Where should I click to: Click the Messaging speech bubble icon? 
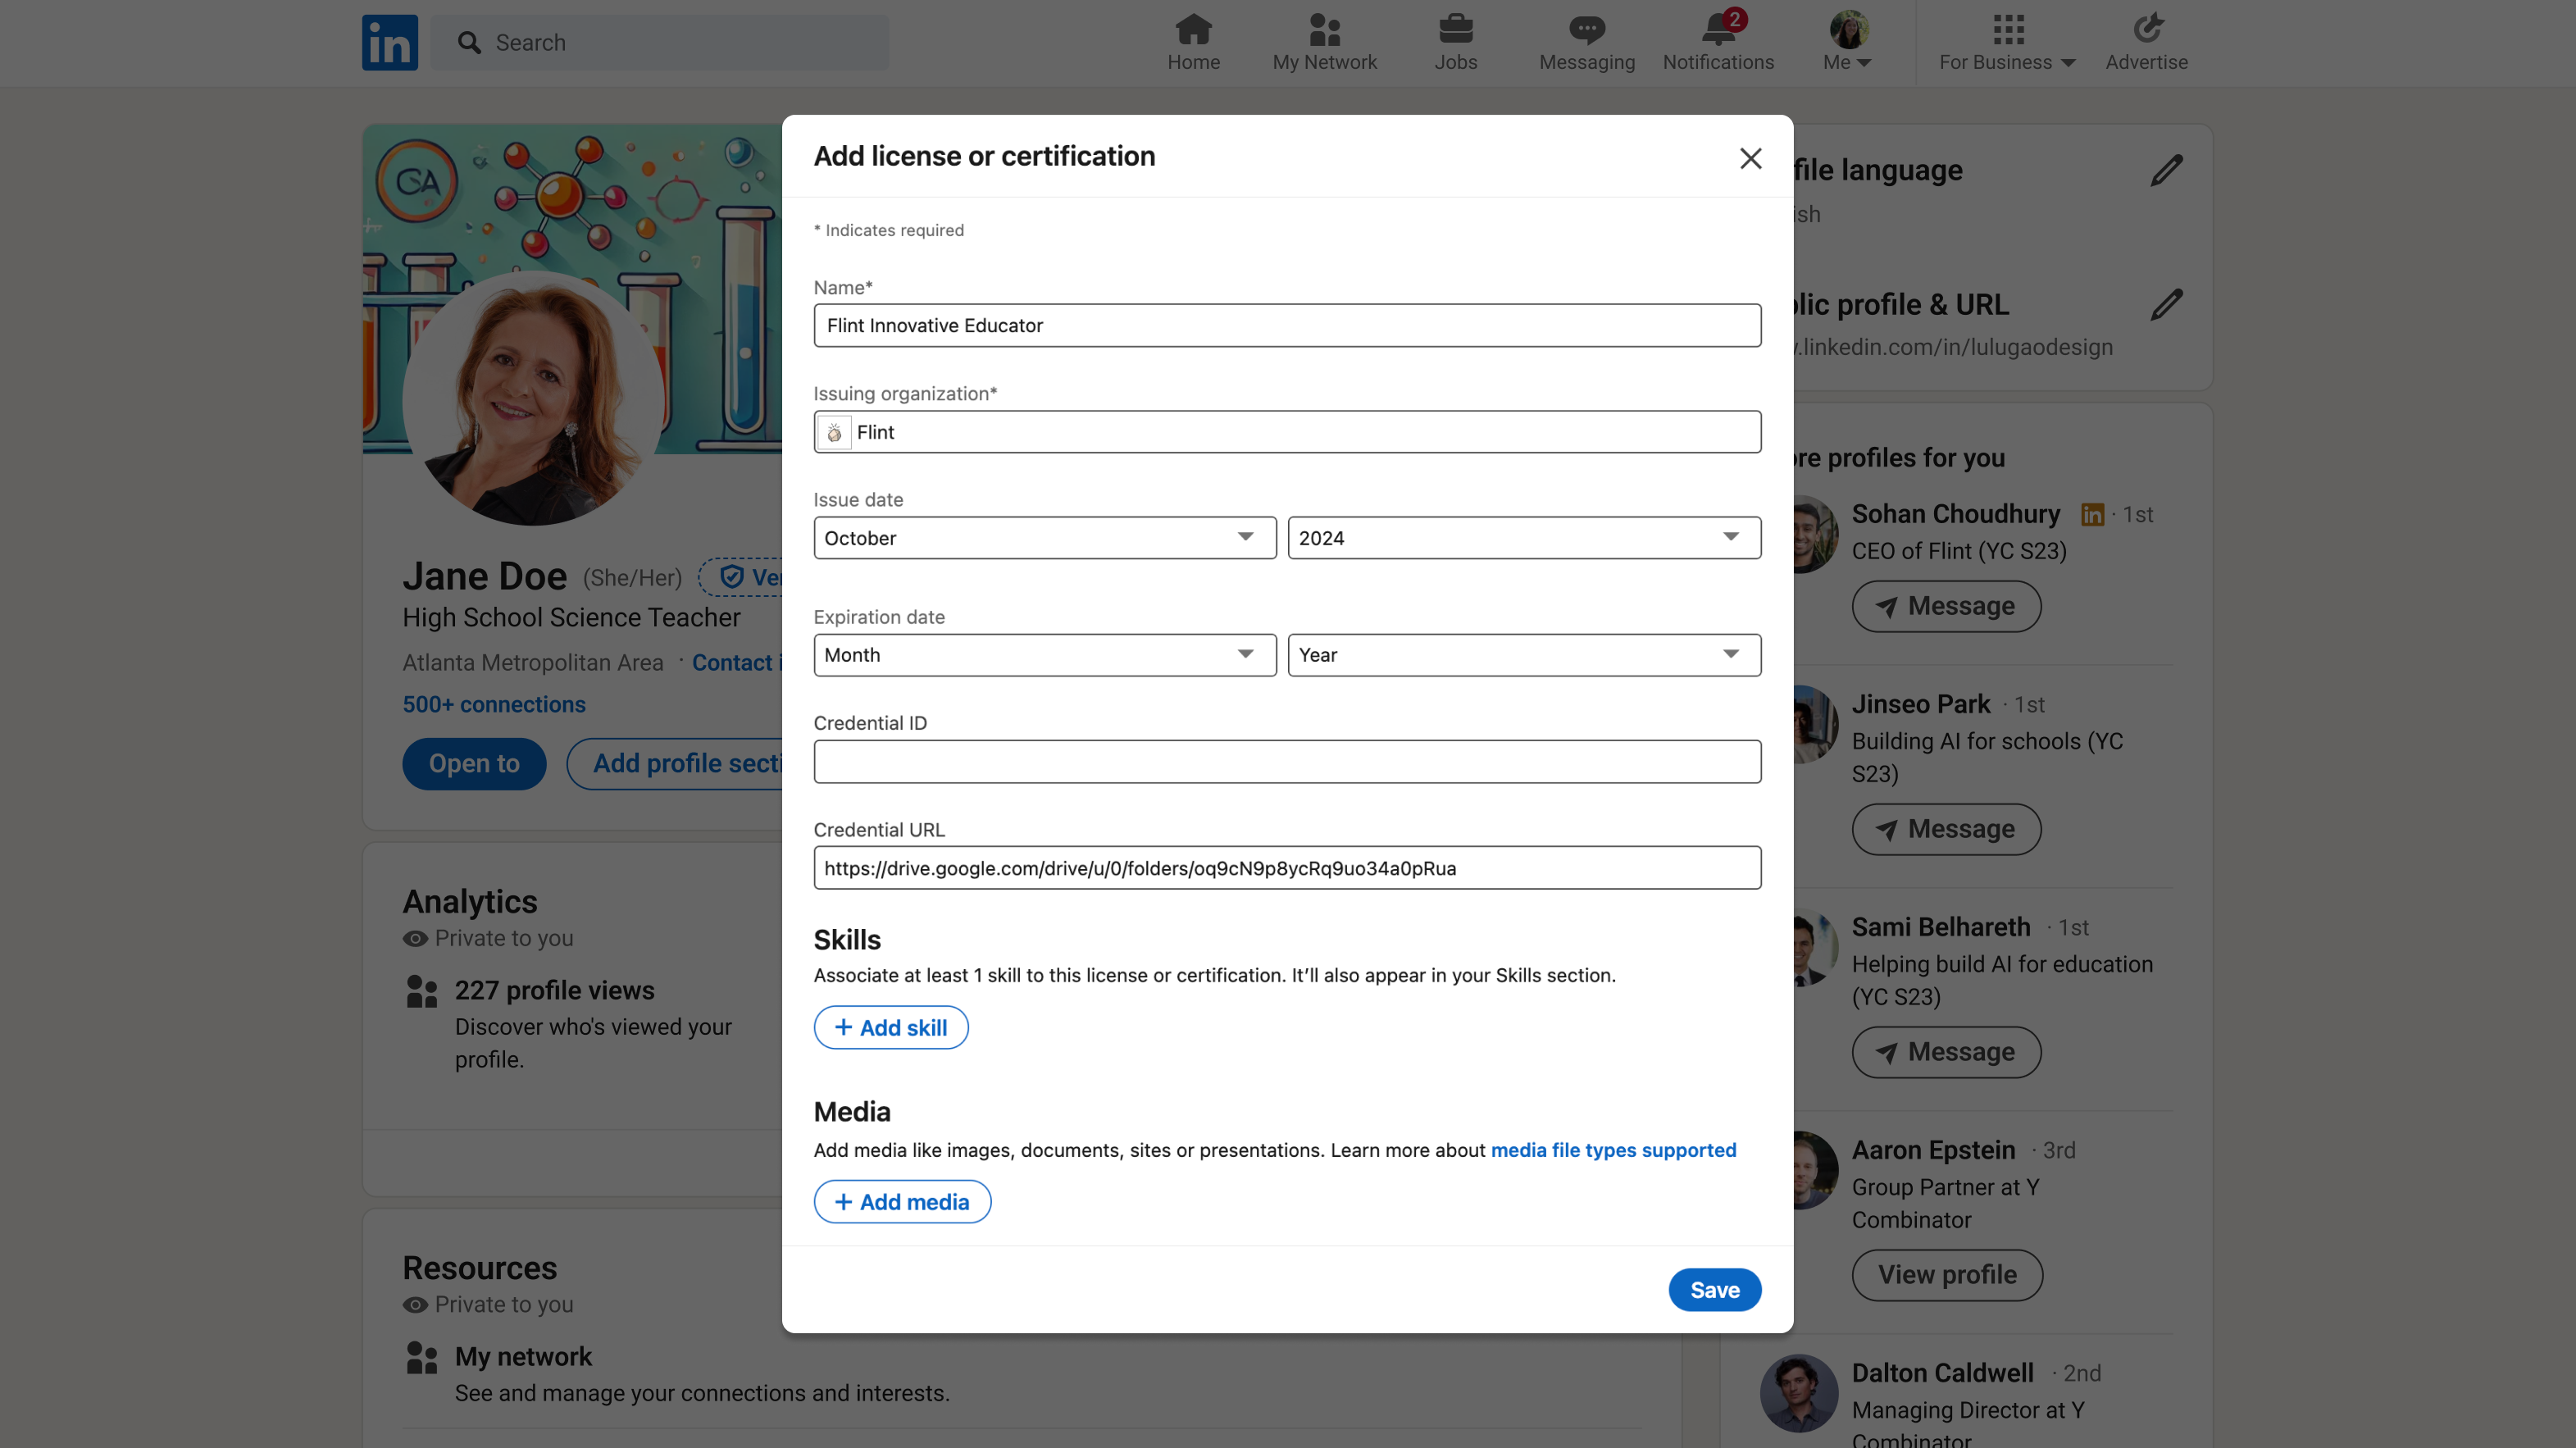click(1586, 29)
